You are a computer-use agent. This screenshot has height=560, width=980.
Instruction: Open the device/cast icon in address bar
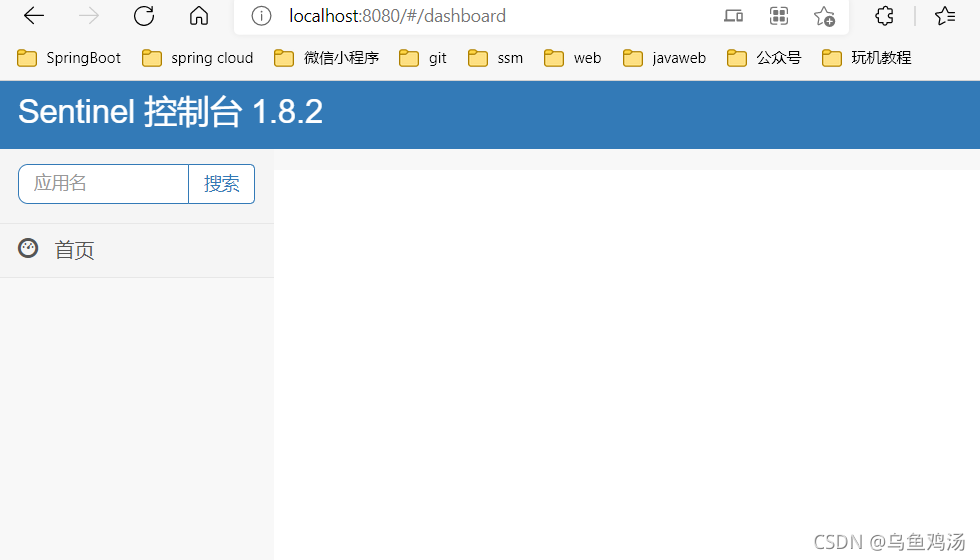coord(733,16)
